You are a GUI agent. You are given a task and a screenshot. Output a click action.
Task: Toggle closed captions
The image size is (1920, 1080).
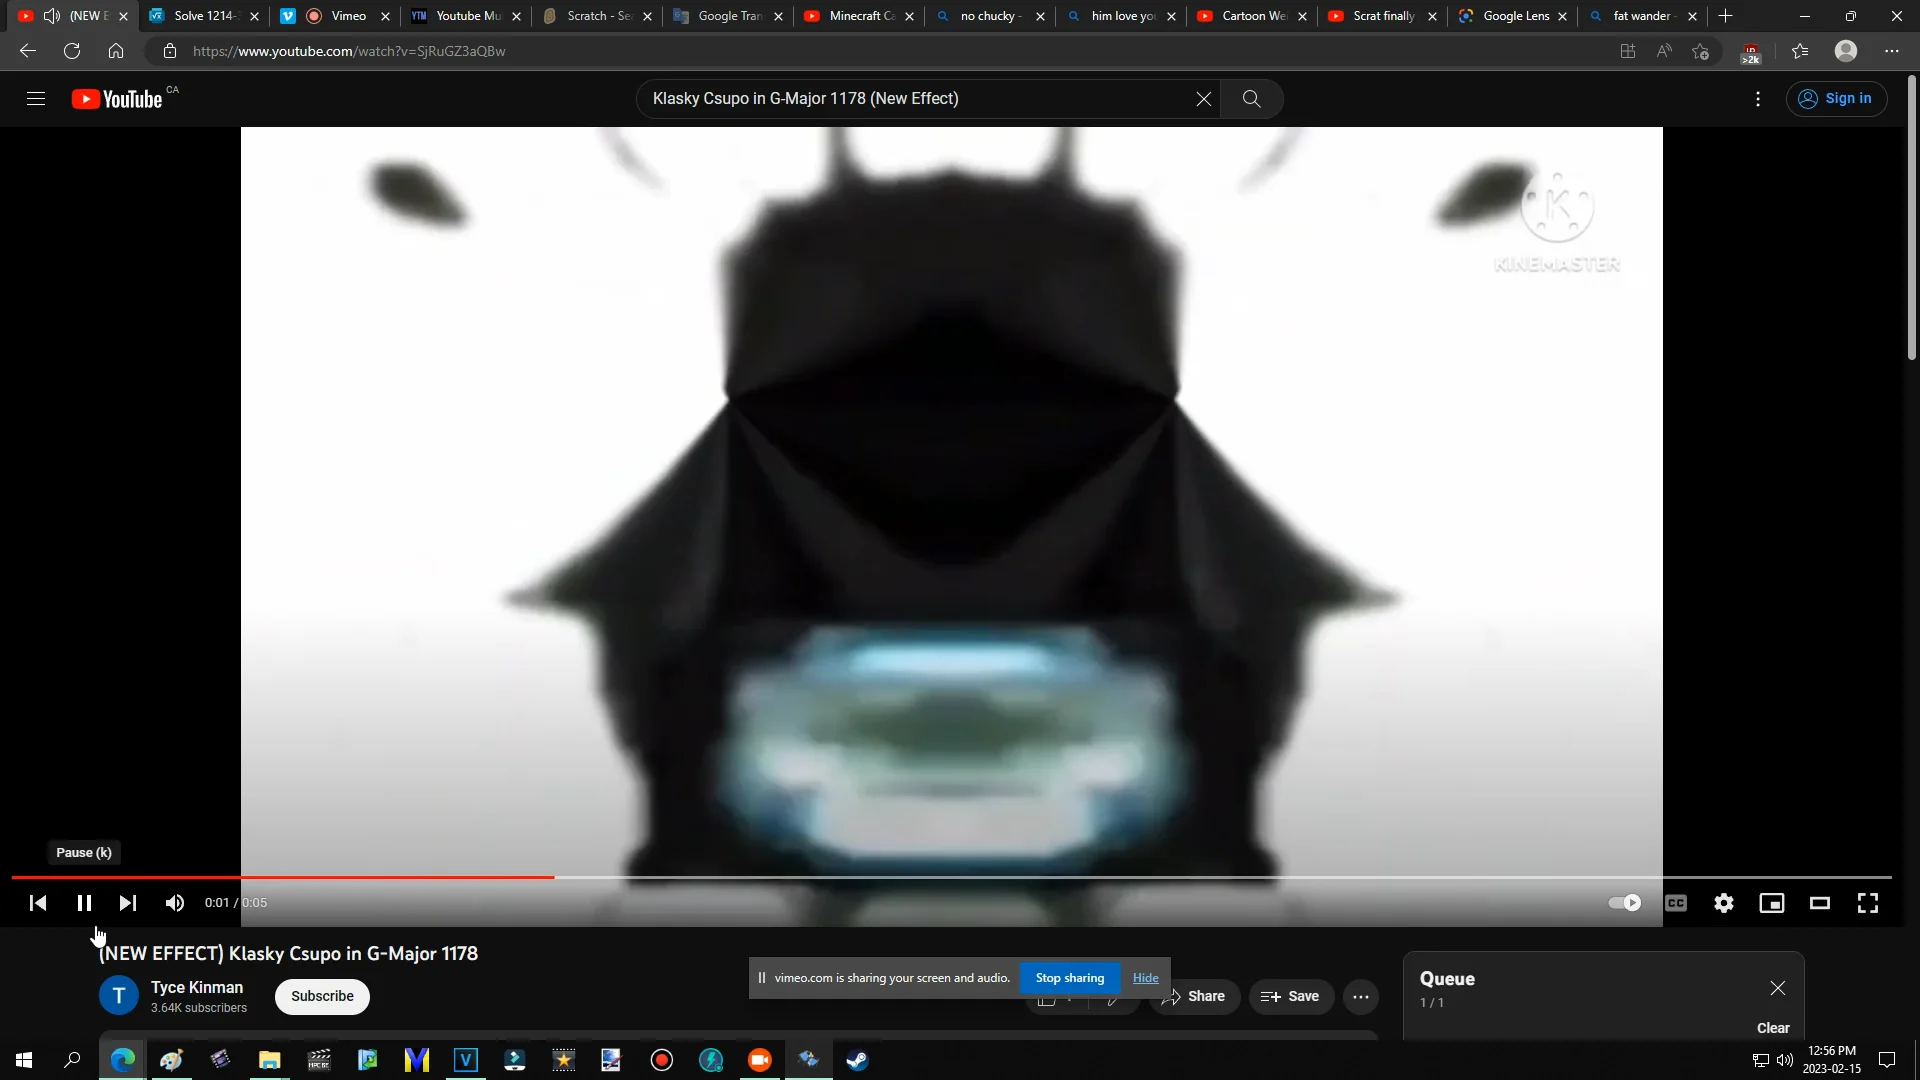1676,903
